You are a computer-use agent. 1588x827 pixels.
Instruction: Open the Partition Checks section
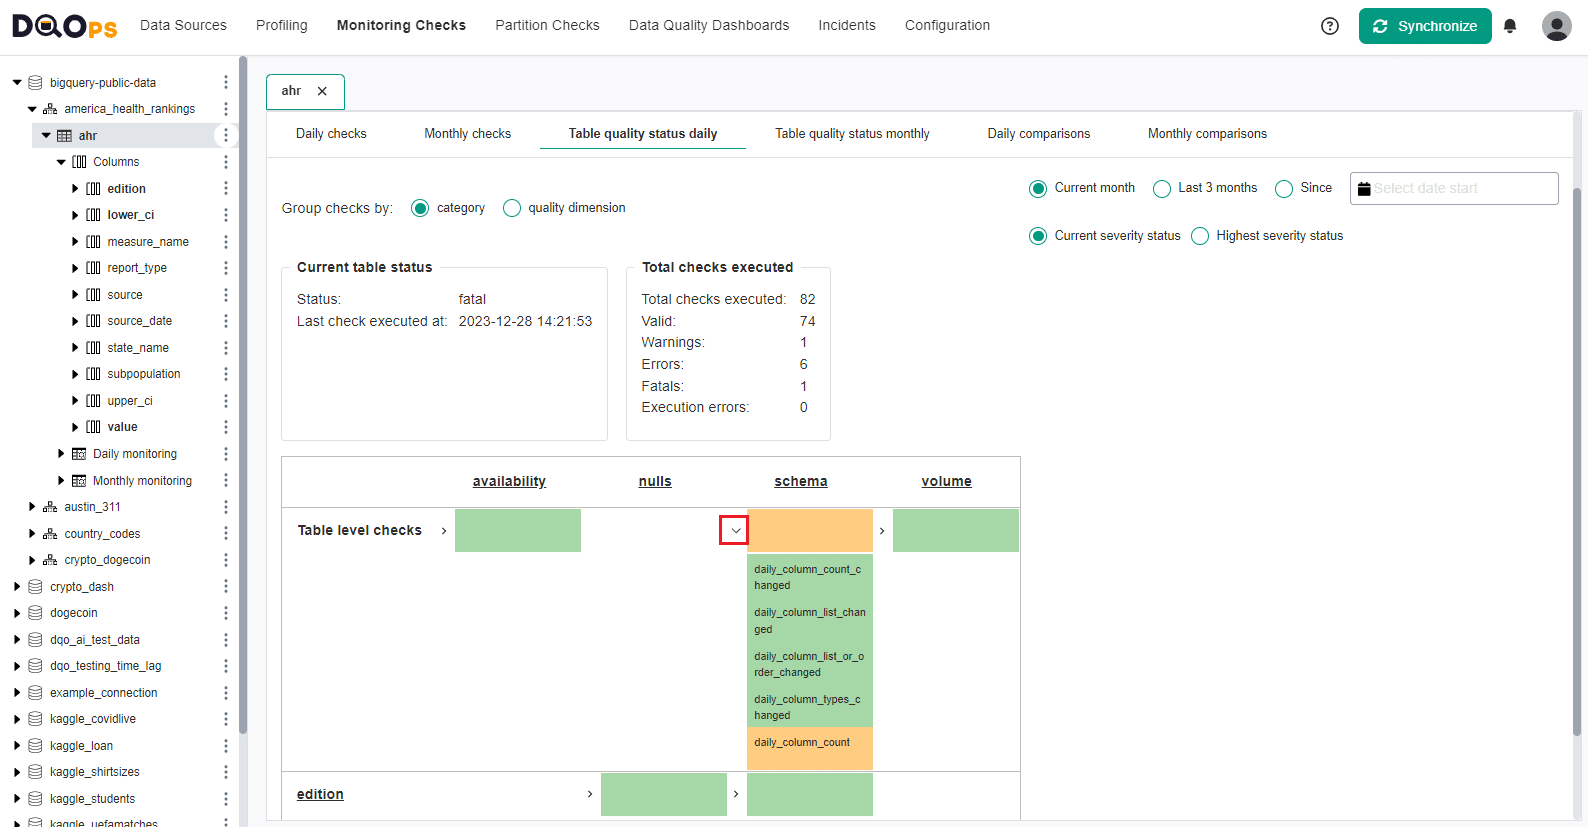tap(547, 25)
